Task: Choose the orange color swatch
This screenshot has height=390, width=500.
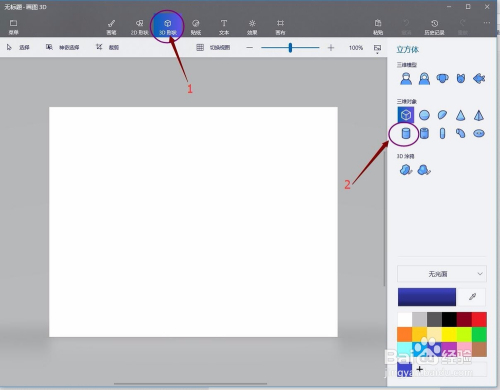Action: [405, 334]
